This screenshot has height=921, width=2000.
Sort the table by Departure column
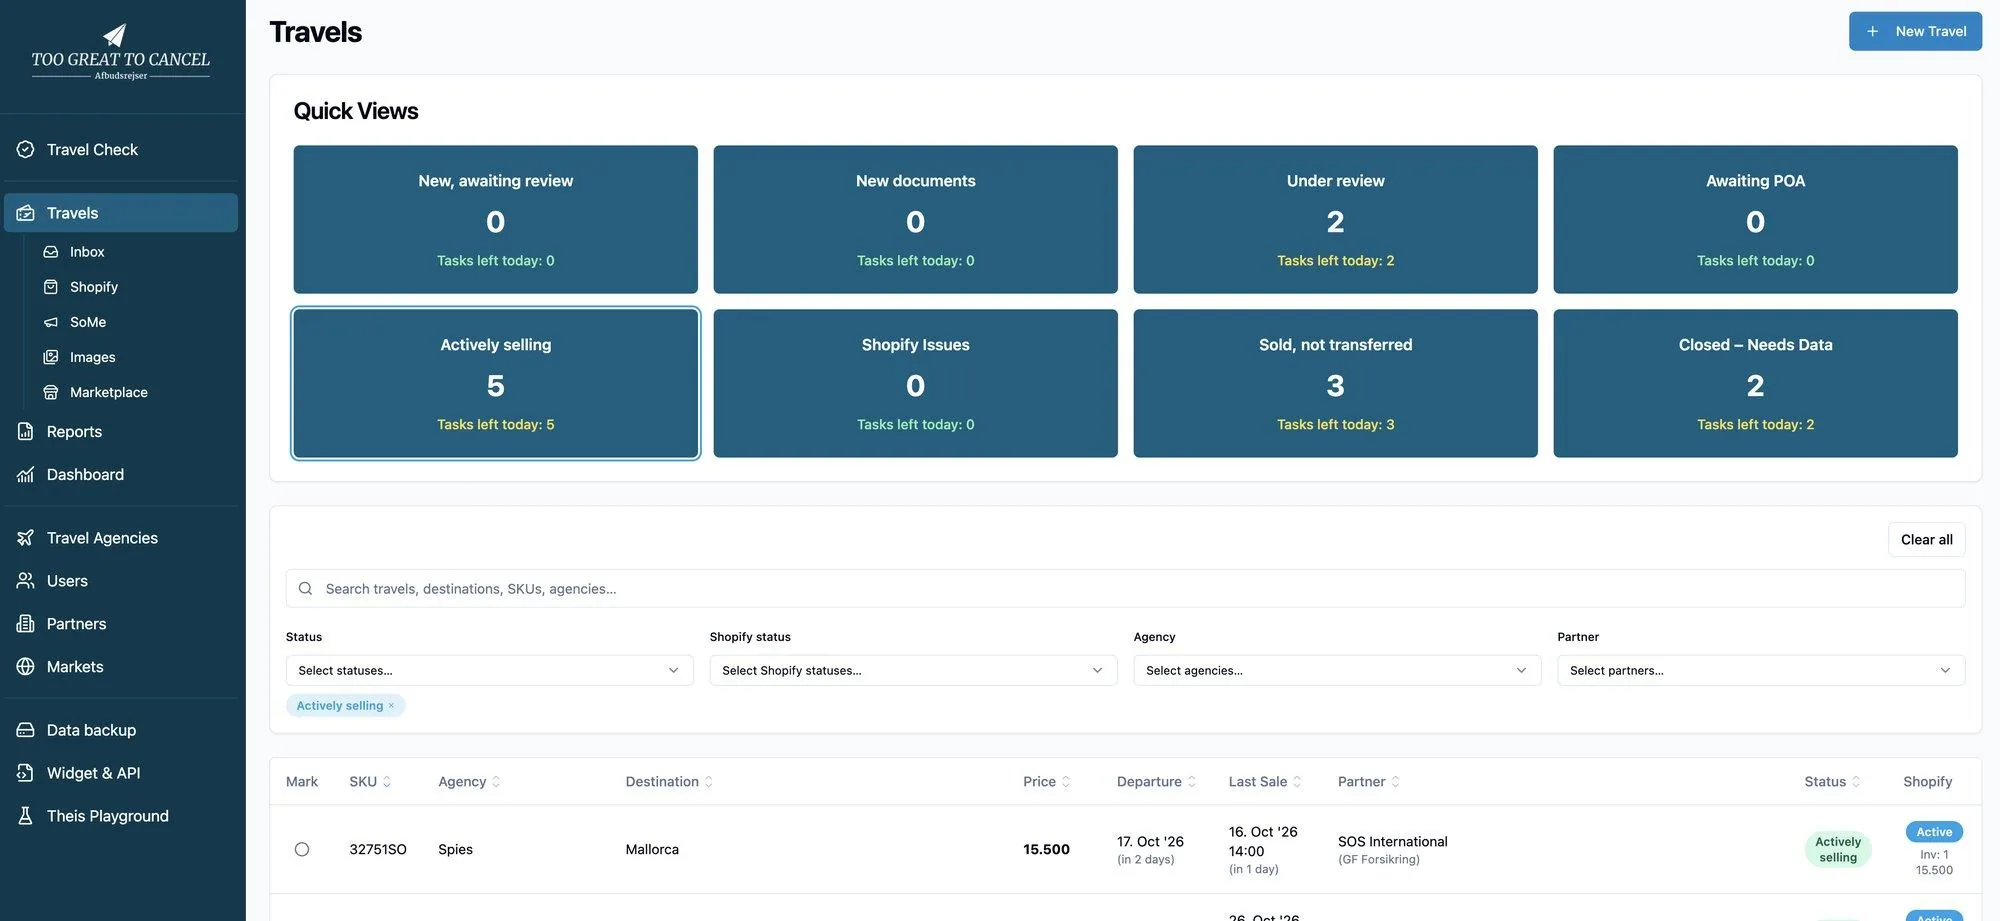pyautogui.click(x=1156, y=782)
